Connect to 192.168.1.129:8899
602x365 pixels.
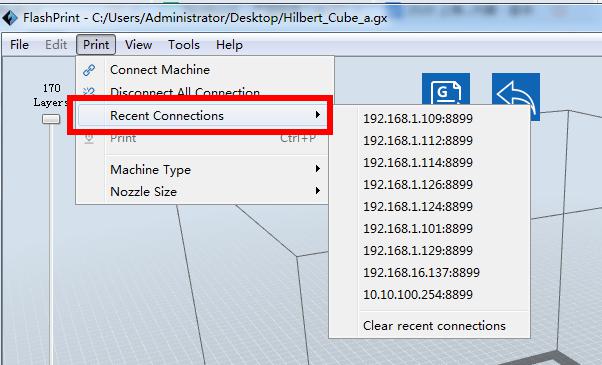coord(430,251)
